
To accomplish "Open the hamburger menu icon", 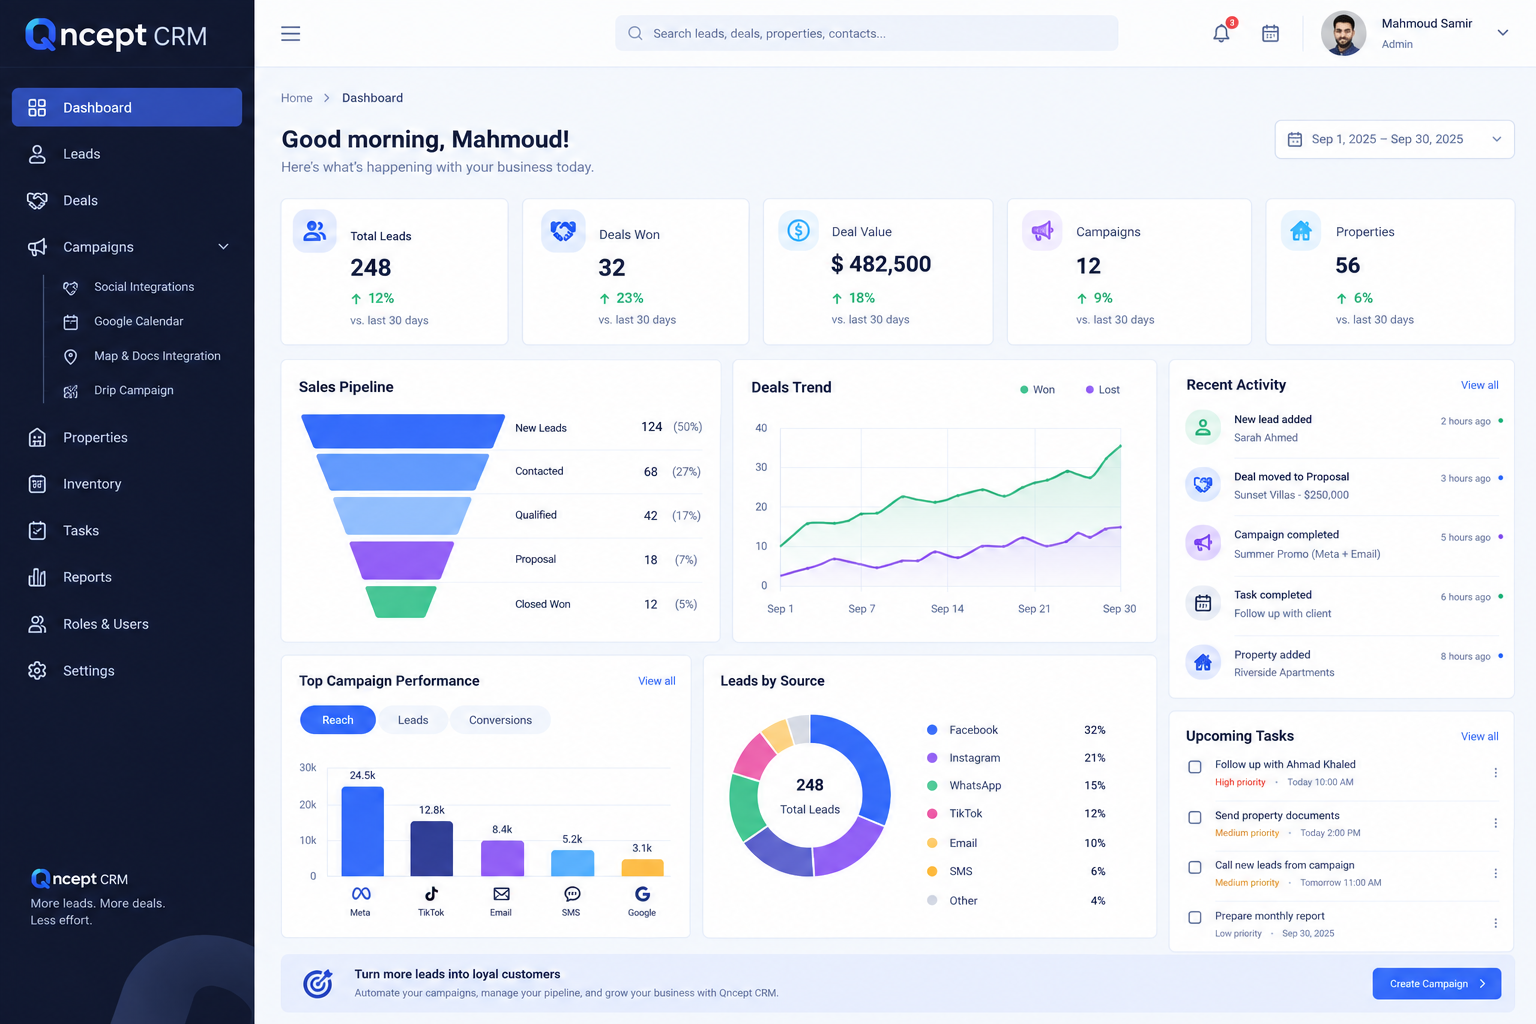I will pyautogui.click(x=291, y=34).
